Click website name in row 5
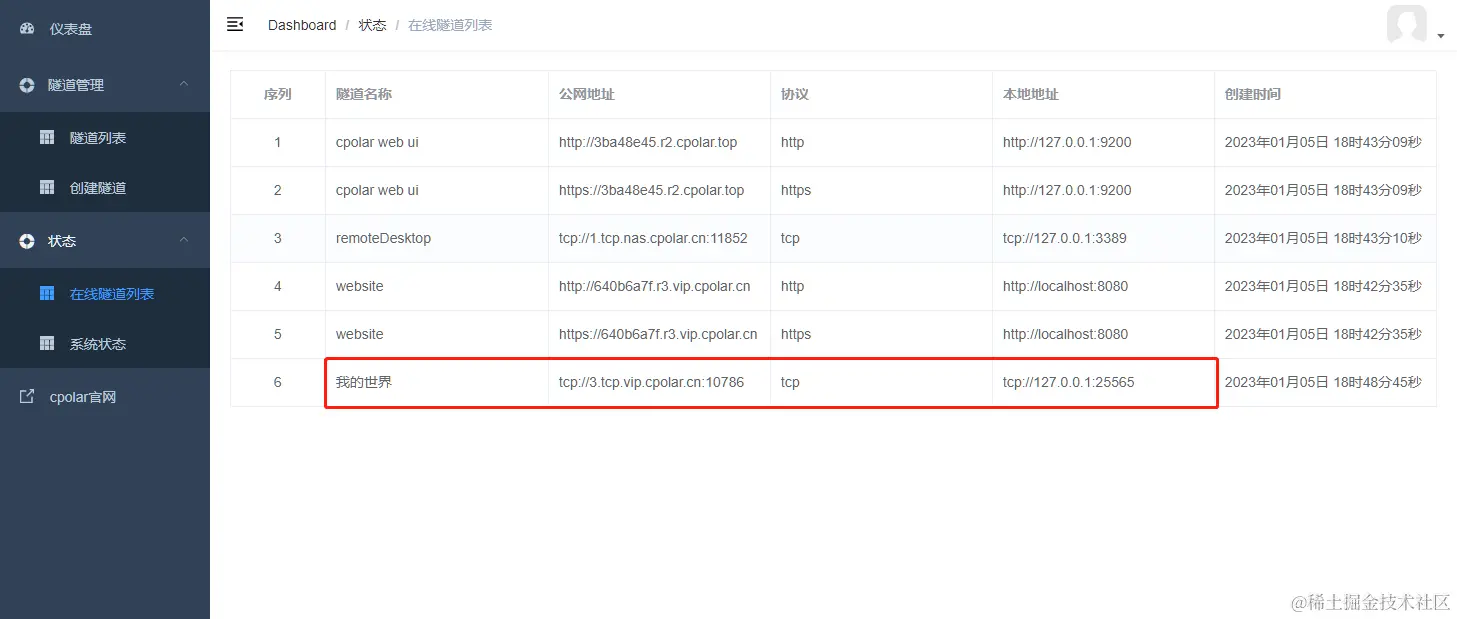The width and height of the screenshot is (1457, 619). (360, 334)
